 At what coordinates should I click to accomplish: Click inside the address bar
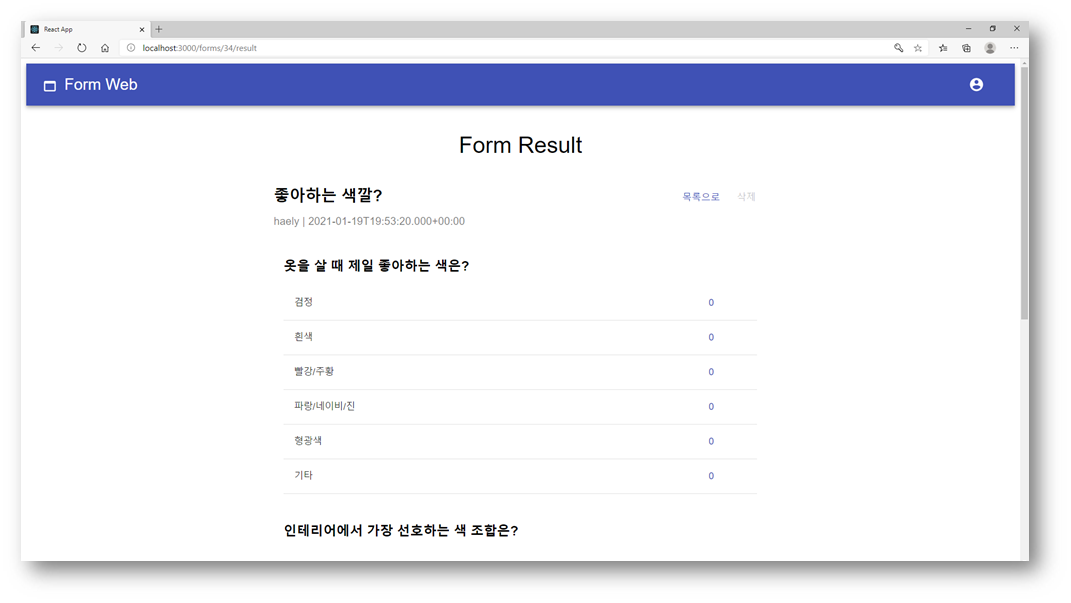tap(300, 47)
